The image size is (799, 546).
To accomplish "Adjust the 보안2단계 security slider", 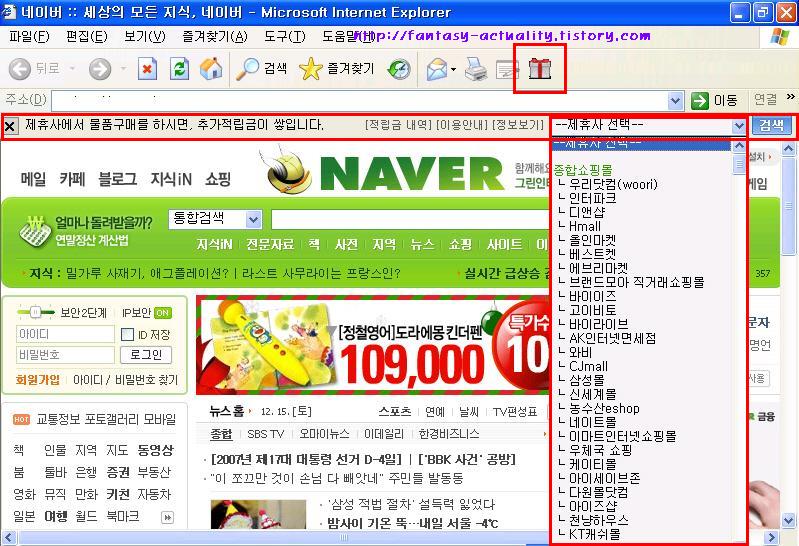I will [35, 312].
